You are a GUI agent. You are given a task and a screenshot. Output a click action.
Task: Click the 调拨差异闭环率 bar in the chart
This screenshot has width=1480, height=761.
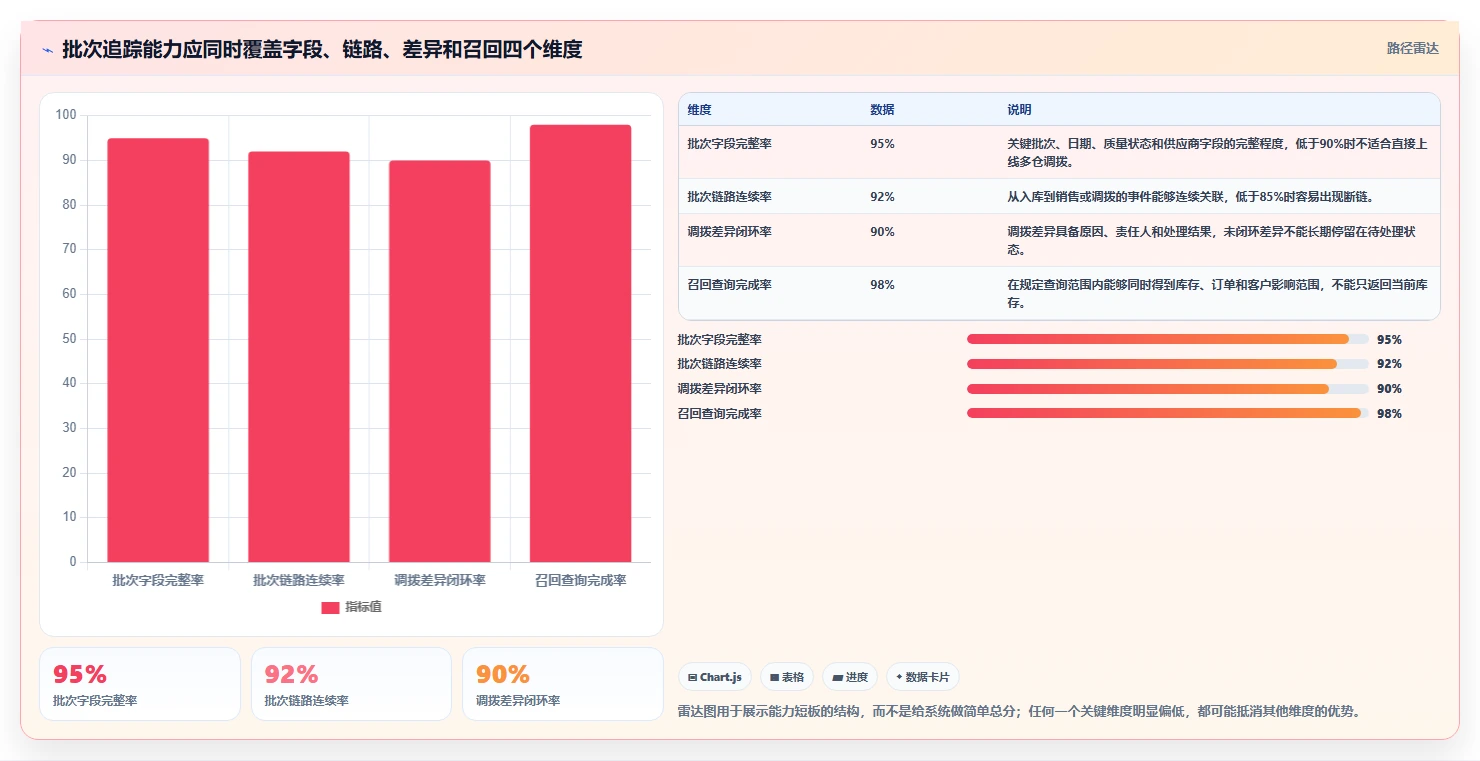click(x=440, y=361)
